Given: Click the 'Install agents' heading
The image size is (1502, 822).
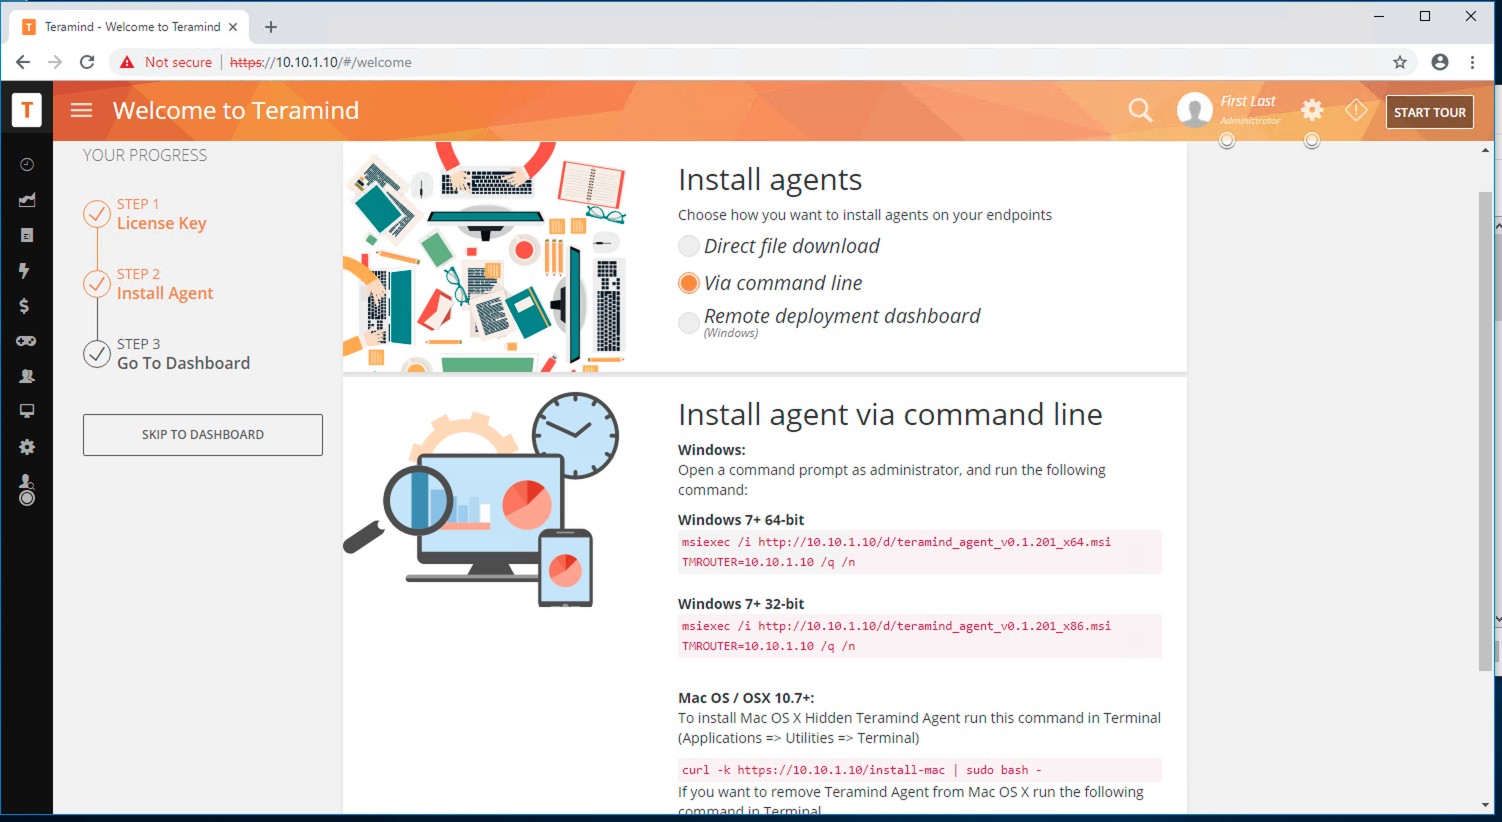Looking at the screenshot, I should point(770,180).
